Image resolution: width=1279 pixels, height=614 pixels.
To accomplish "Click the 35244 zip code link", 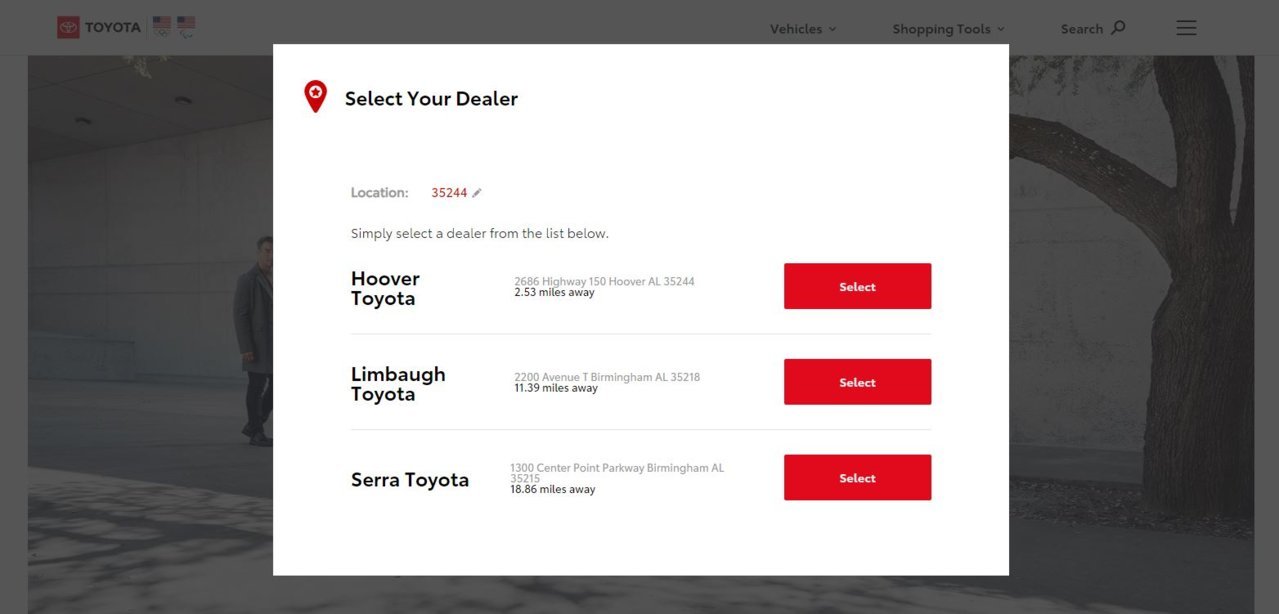I will pyautogui.click(x=449, y=193).
